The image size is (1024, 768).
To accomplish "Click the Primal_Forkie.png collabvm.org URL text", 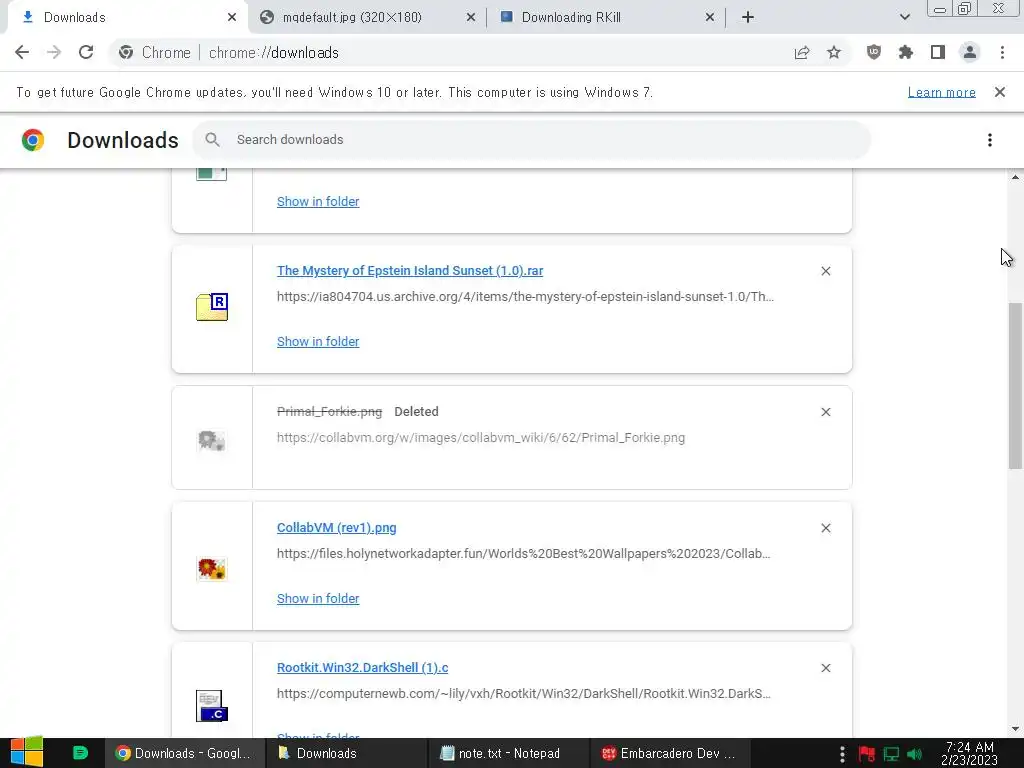I will pos(481,438).
